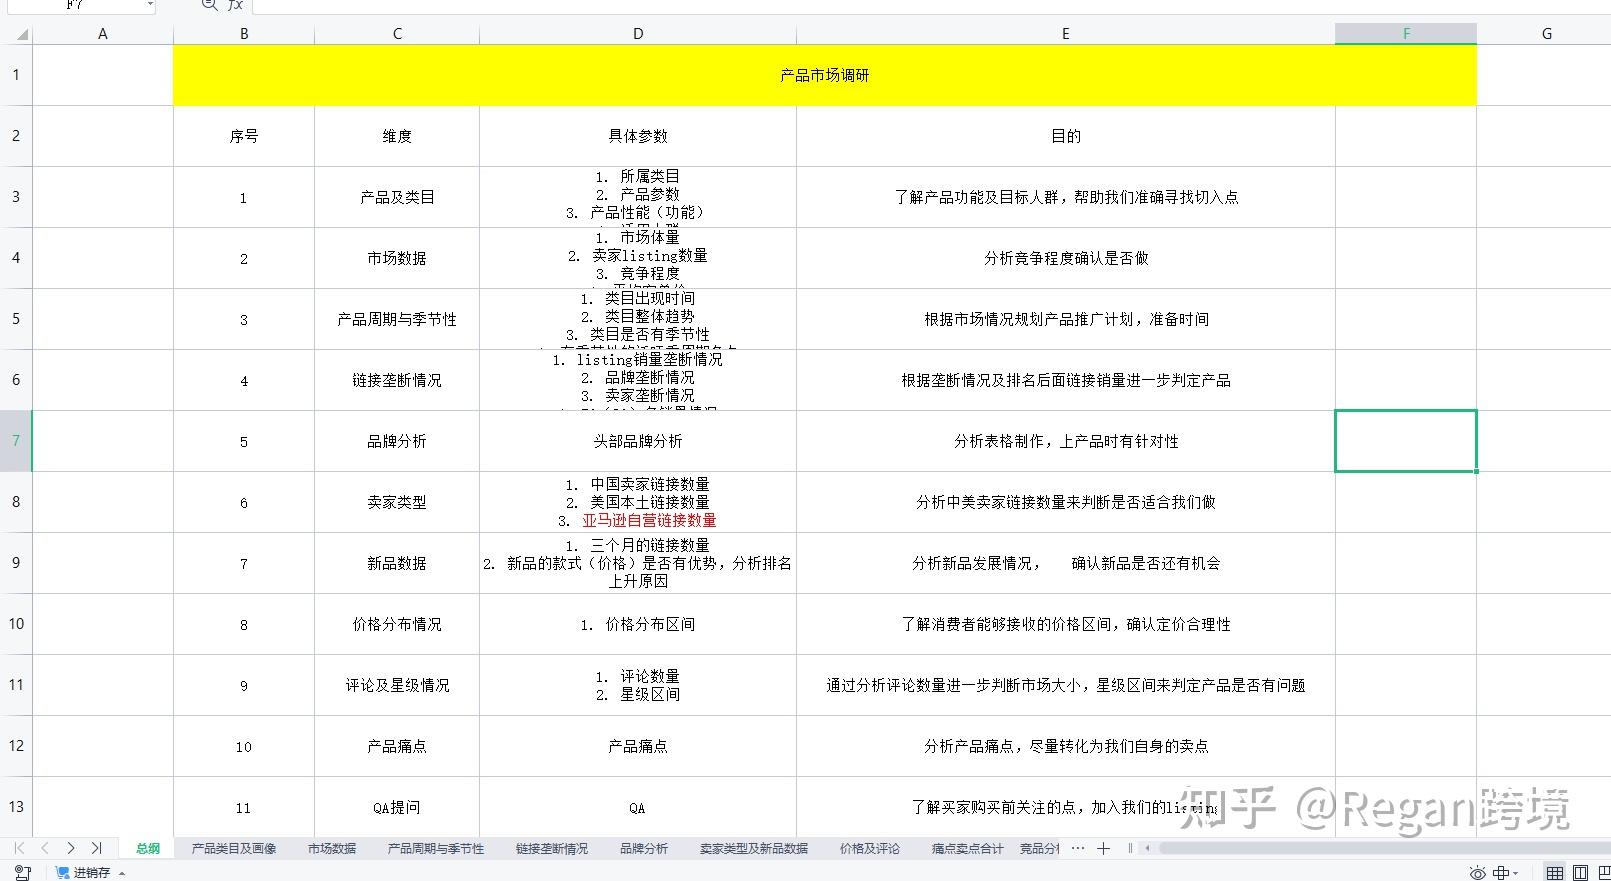Click the 具体参数 header cell
This screenshot has width=1611, height=881.
point(638,136)
